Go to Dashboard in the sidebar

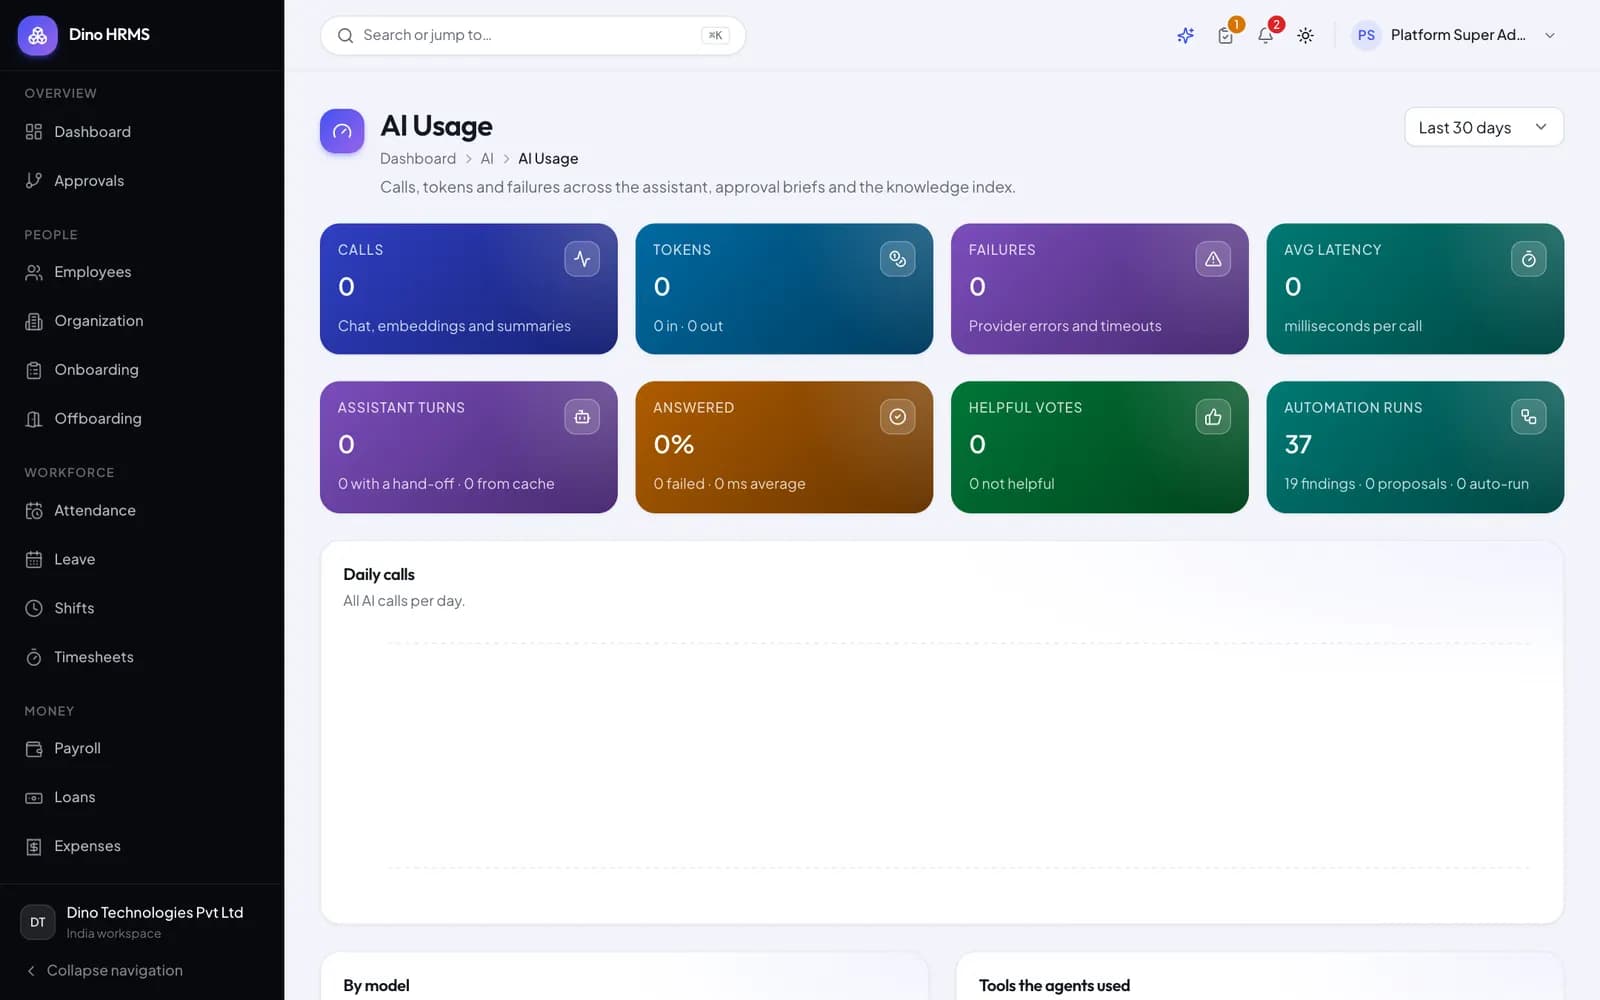[x=142, y=132]
